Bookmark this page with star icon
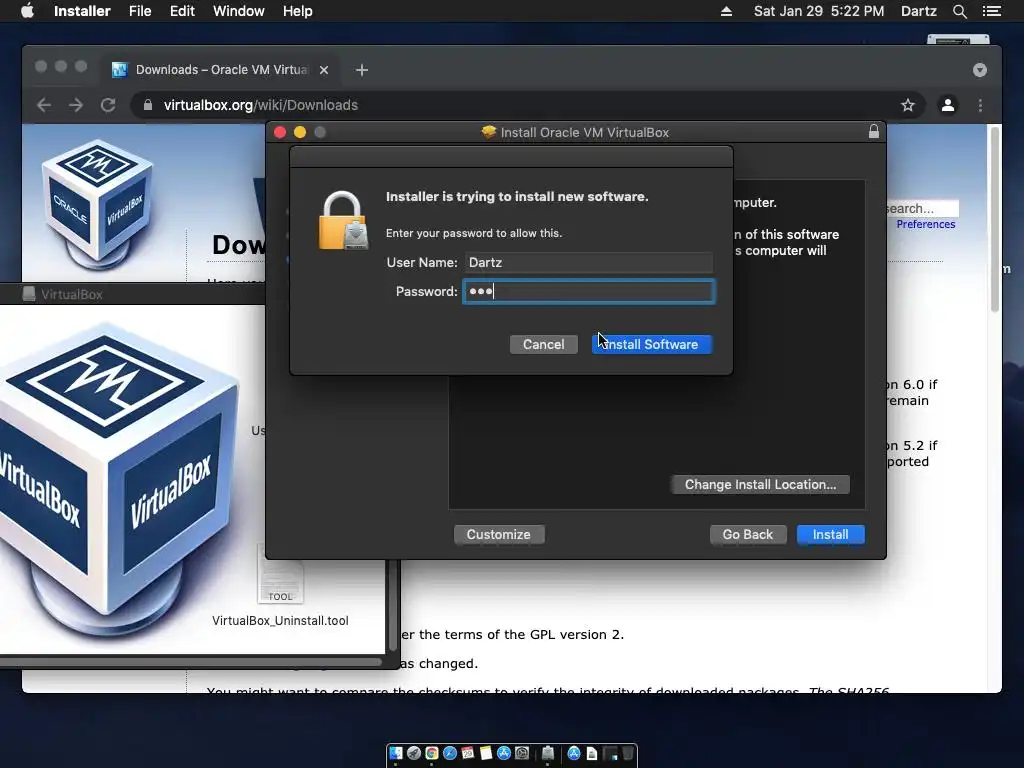Image resolution: width=1024 pixels, height=768 pixels. (x=908, y=105)
